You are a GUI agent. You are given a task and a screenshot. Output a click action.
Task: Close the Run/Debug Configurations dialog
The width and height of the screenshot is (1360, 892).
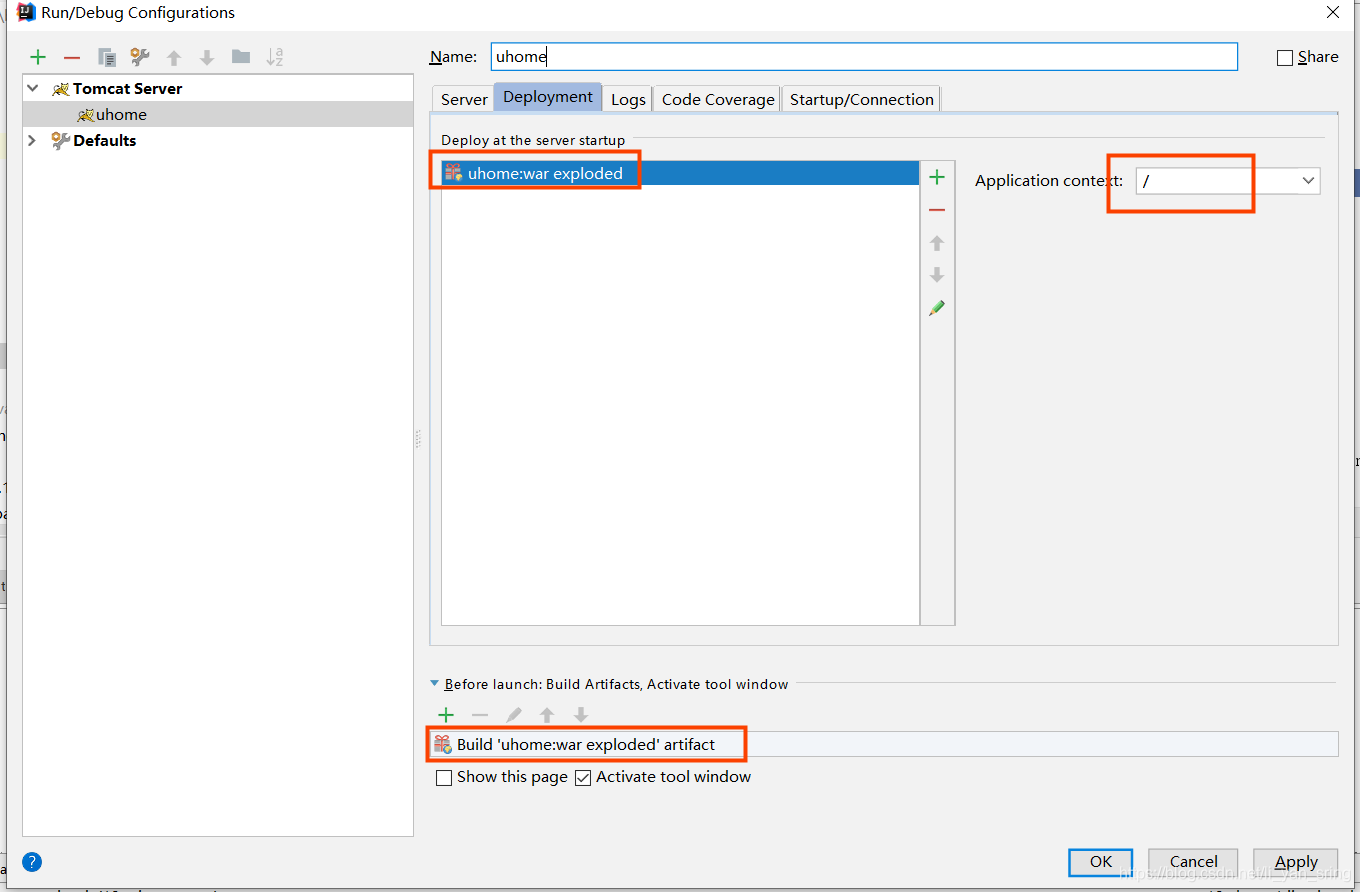pyautogui.click(x=1333, y=13)
